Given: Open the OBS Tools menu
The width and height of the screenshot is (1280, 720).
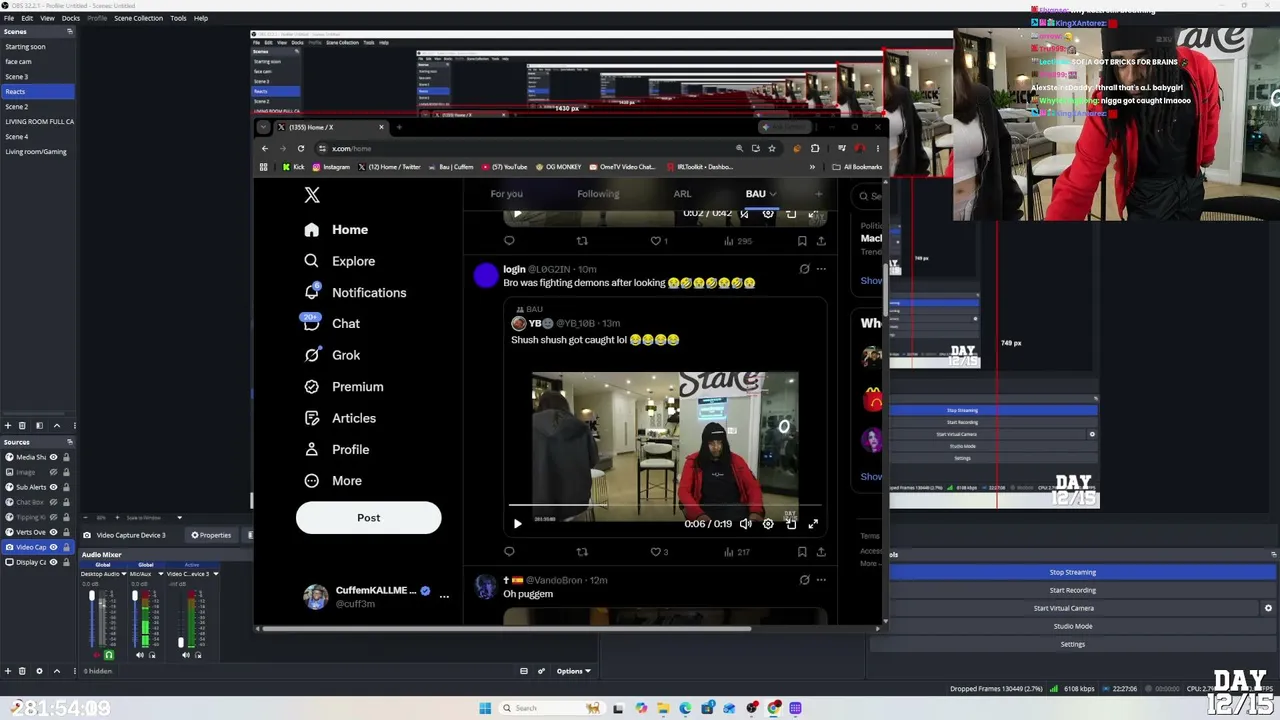Looking at the screenshot, I should pyautogui.click(x=178, y=18).
